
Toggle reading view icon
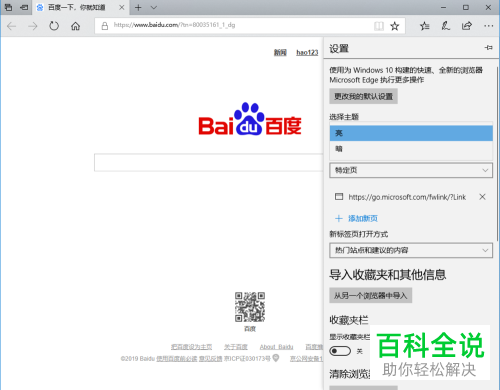point(379,26)
